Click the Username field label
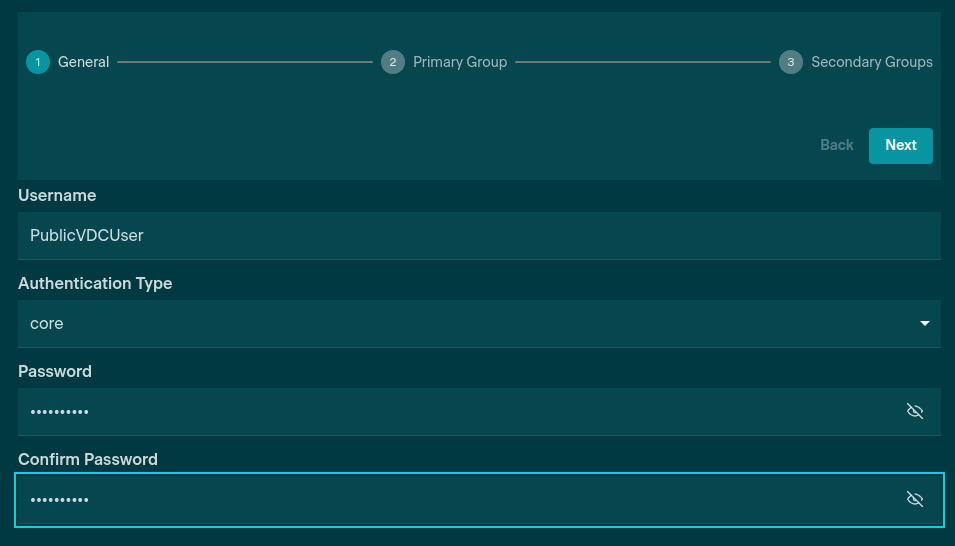 point(57,195)
